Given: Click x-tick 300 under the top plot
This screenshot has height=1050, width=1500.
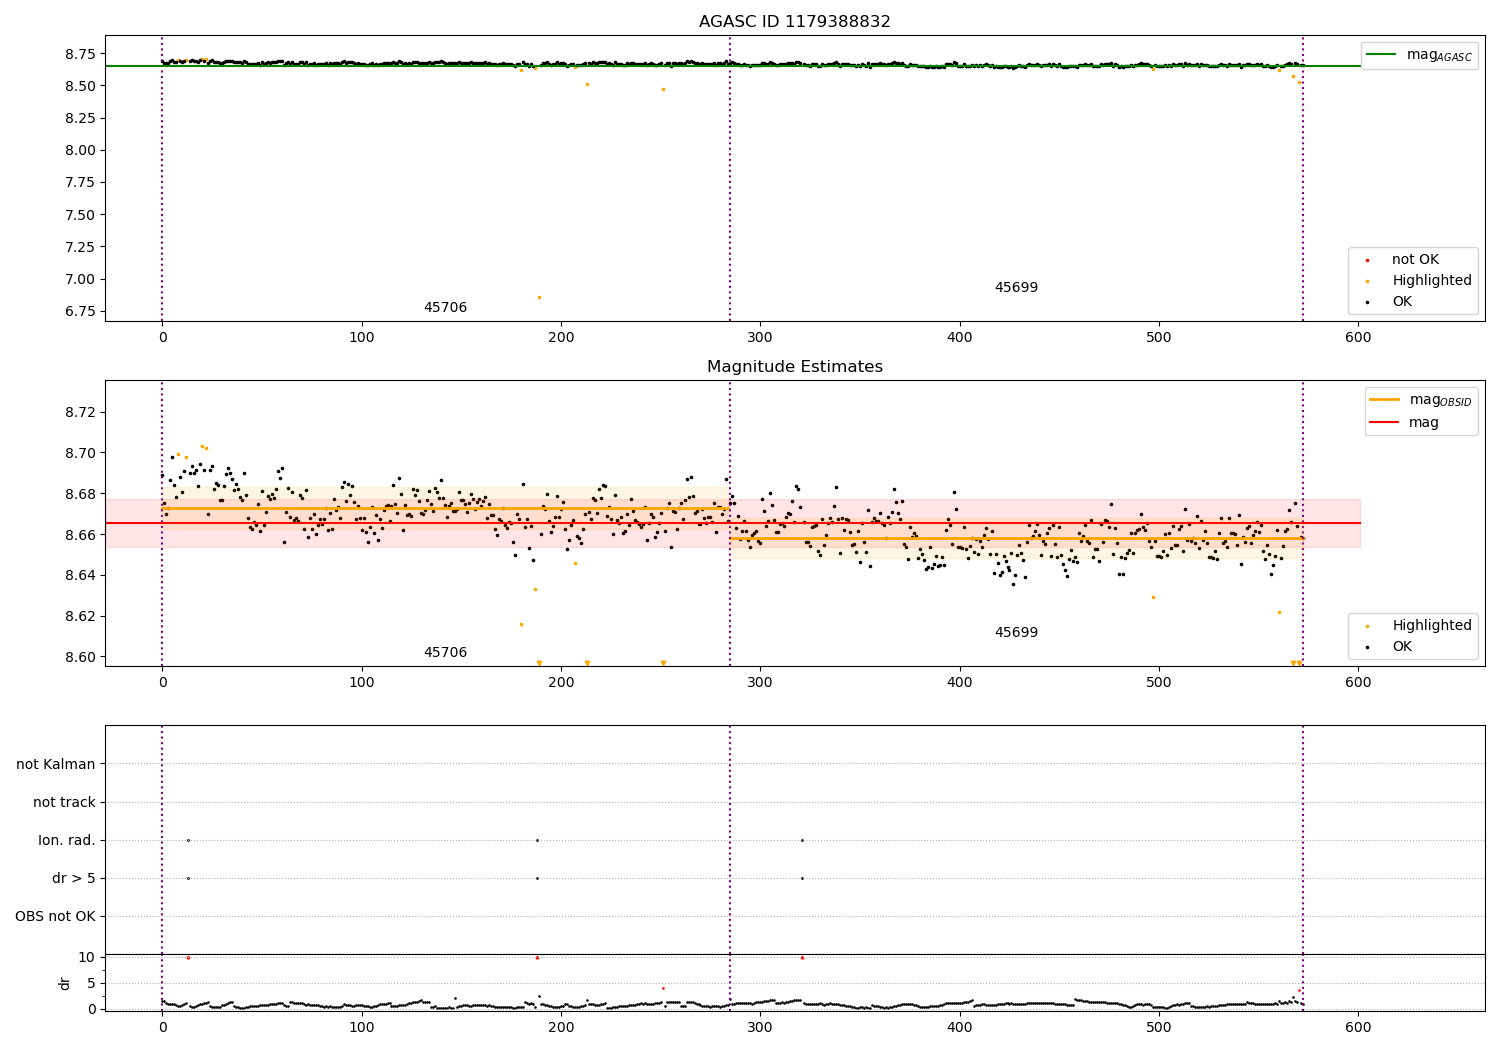Looking at the screenshot, I should click(760, 338).
